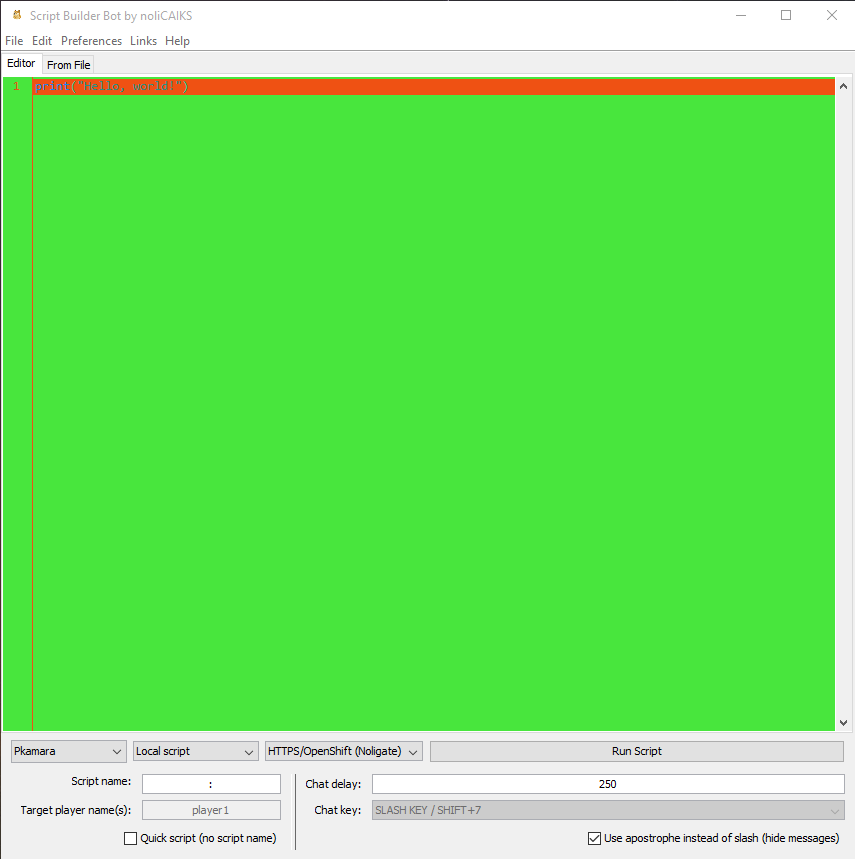The width and height of the screenshot is (855, 859).
Task: Open the Chat key dropdown
Action: coord(608,810)
